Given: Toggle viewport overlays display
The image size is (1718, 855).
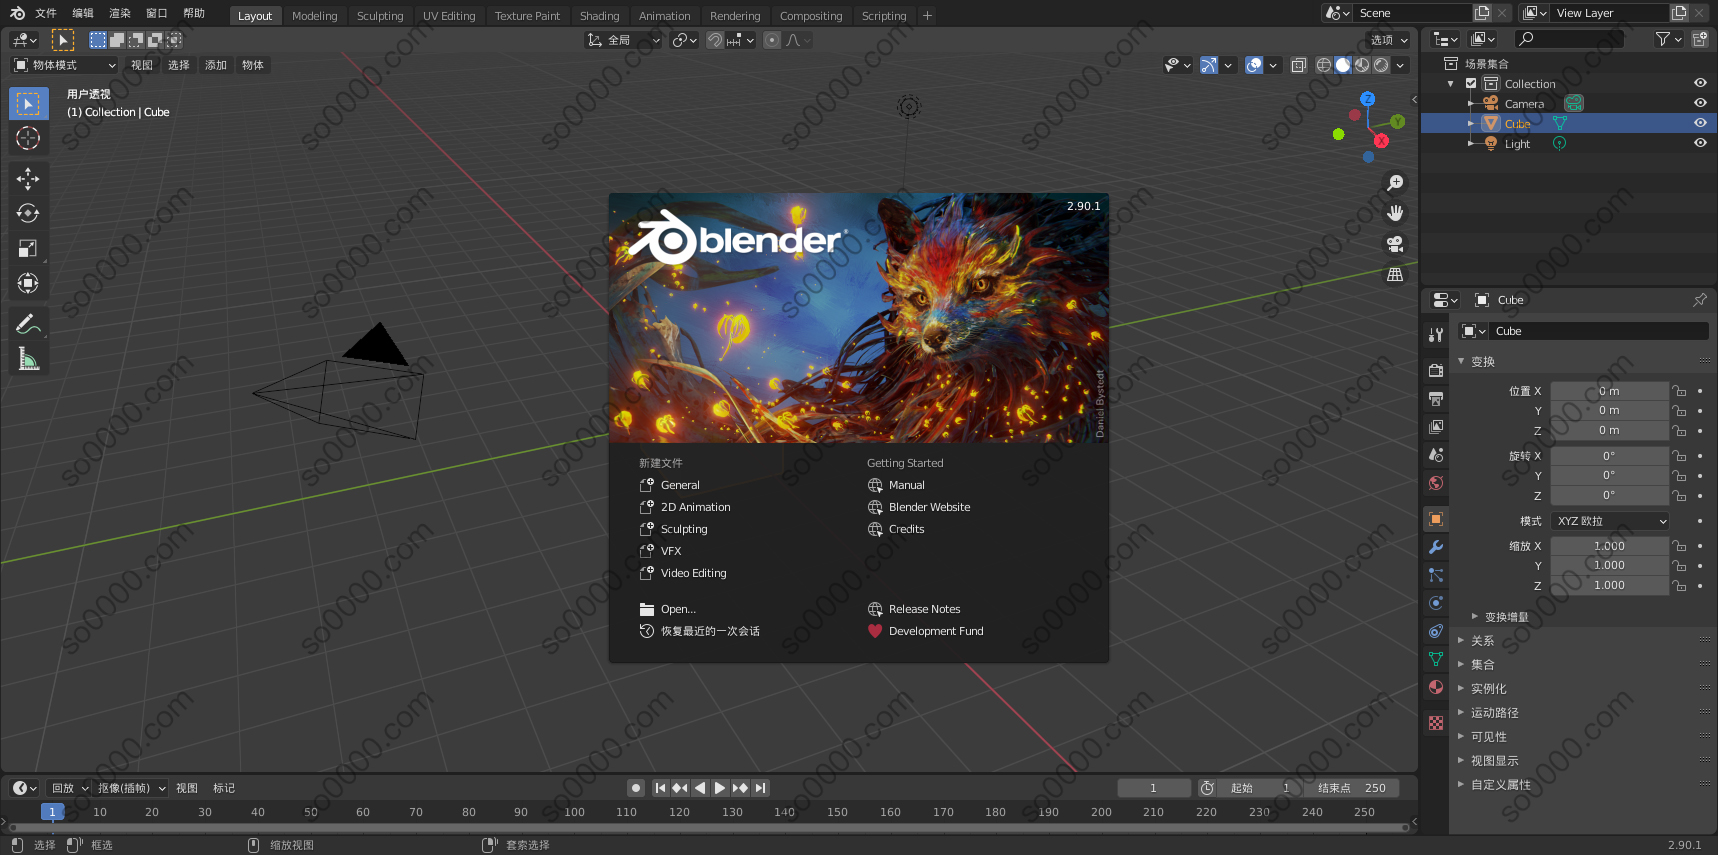Looking at the screenshot, I should pyautogui.click(x=1254, y=65).
